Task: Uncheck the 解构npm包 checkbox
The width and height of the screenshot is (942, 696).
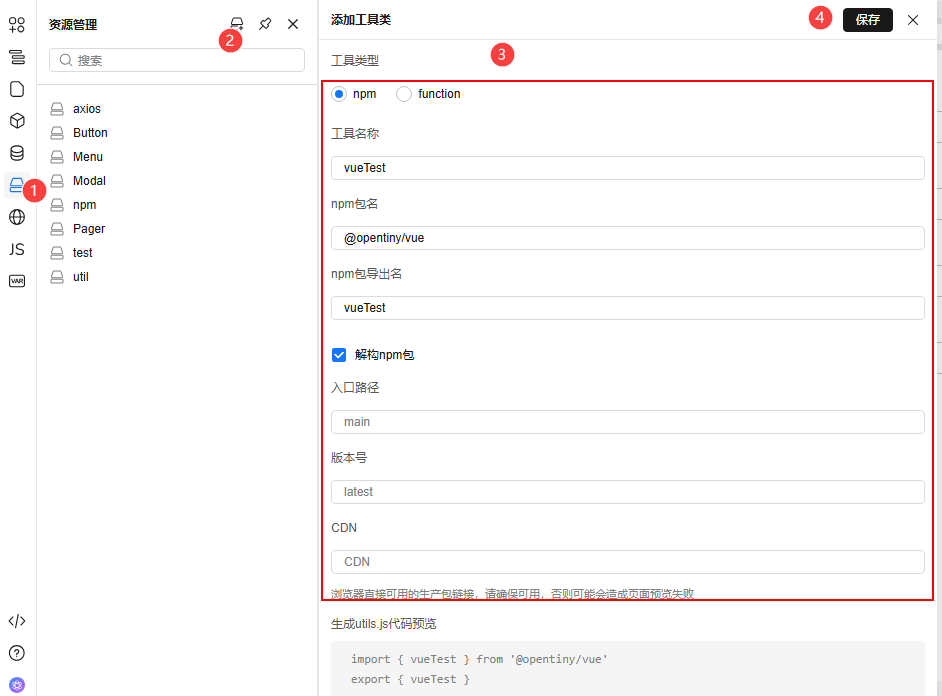Action: pos(339,354)
